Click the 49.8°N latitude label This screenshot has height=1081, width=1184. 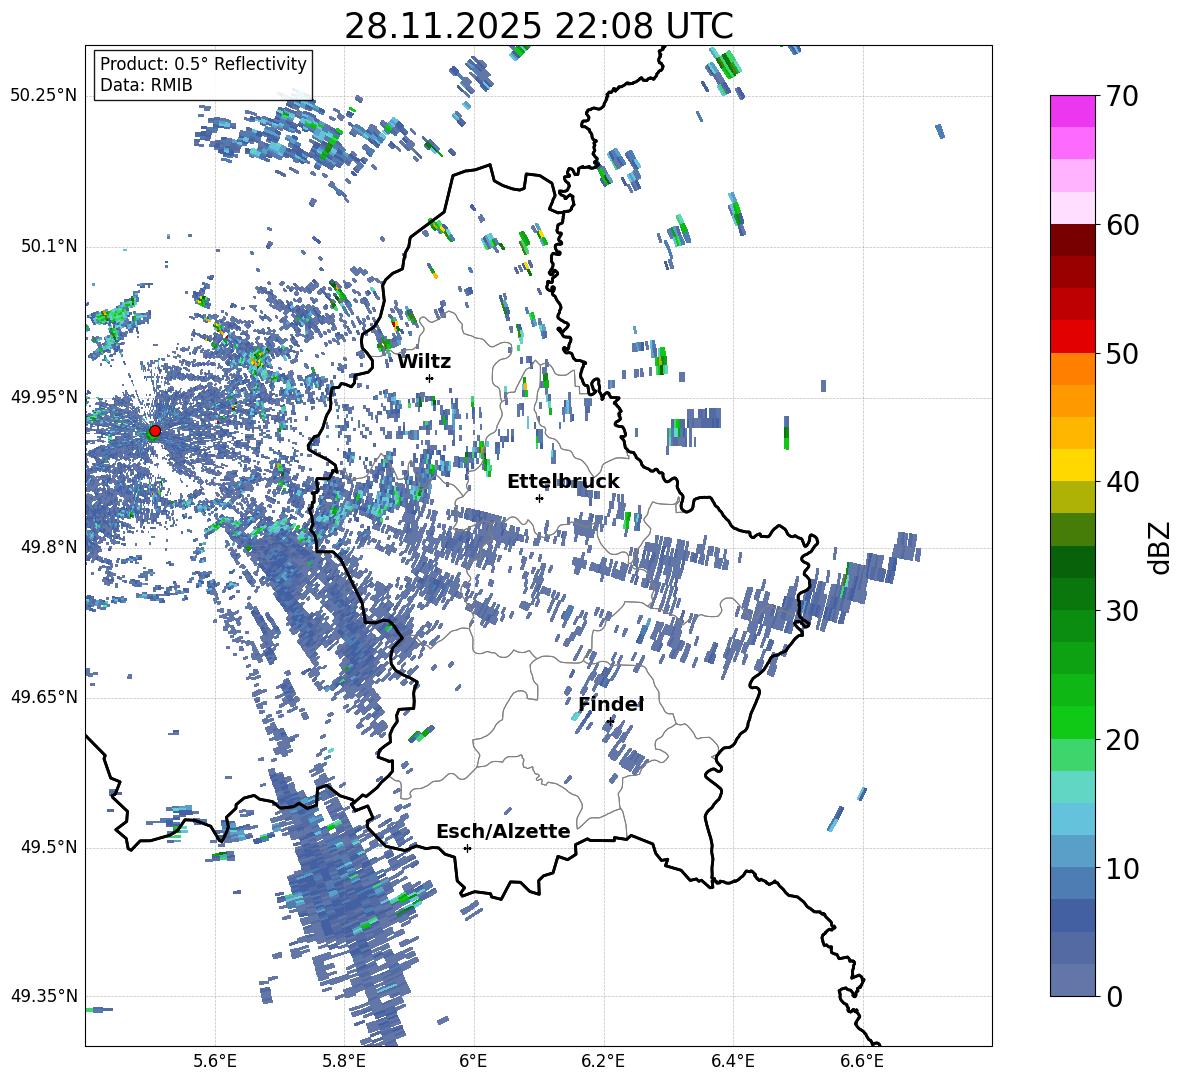(x=48, y=547)
